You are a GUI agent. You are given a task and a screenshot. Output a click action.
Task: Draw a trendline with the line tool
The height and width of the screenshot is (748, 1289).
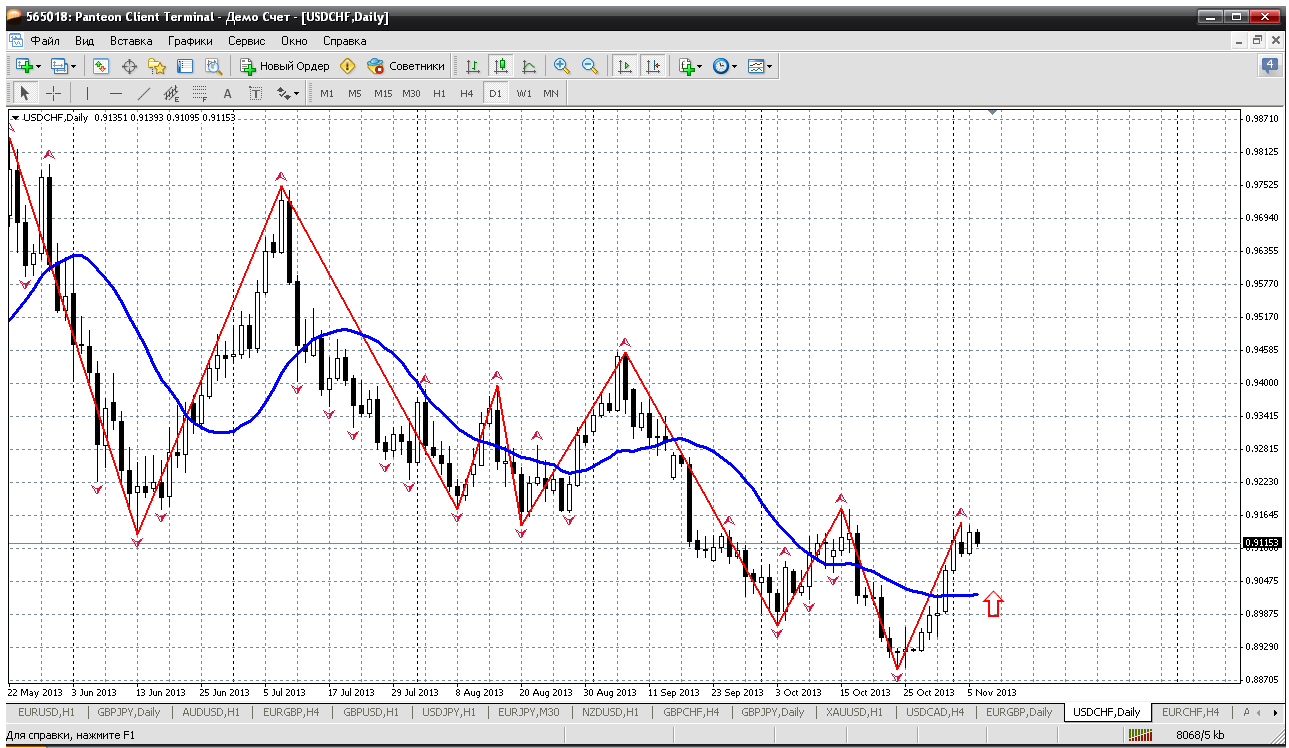(x=143, y=93)
